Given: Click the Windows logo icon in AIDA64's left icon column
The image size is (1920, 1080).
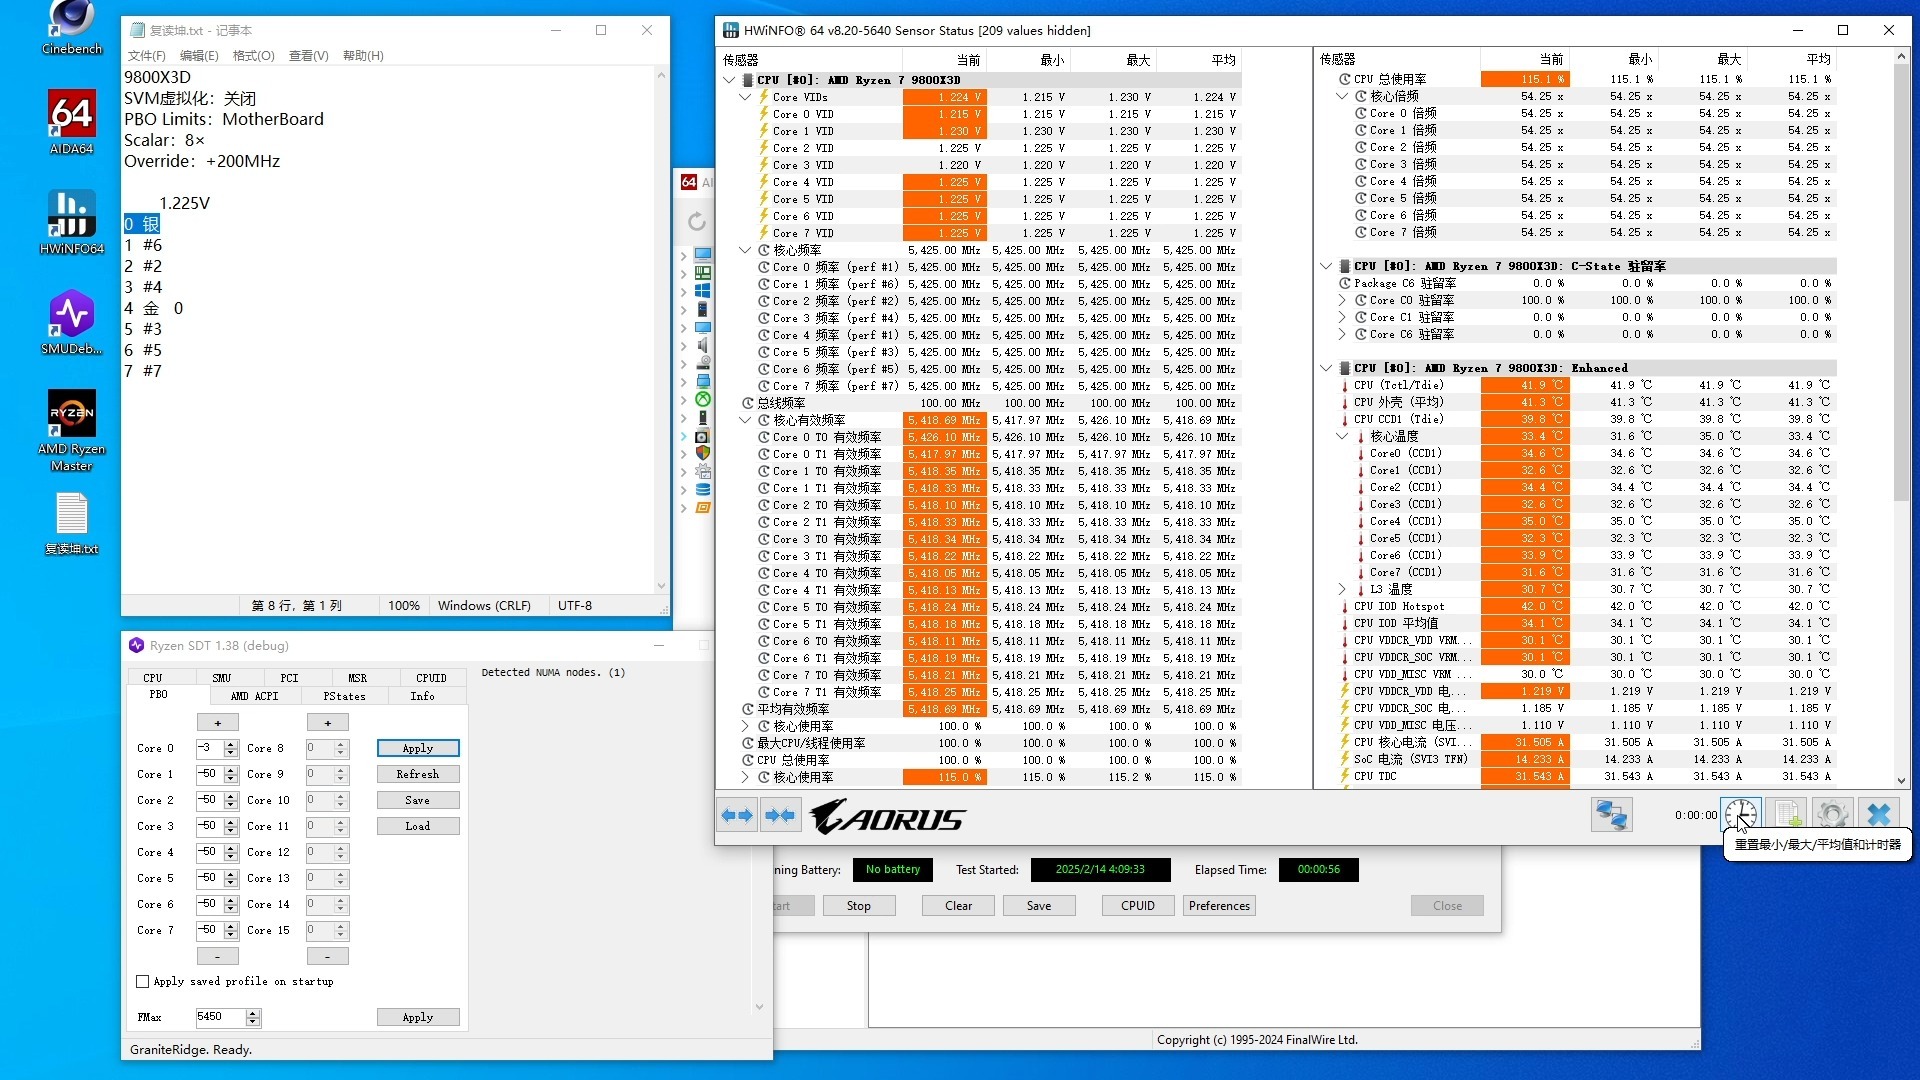Looking at the screenshot, I should point(703,290).
